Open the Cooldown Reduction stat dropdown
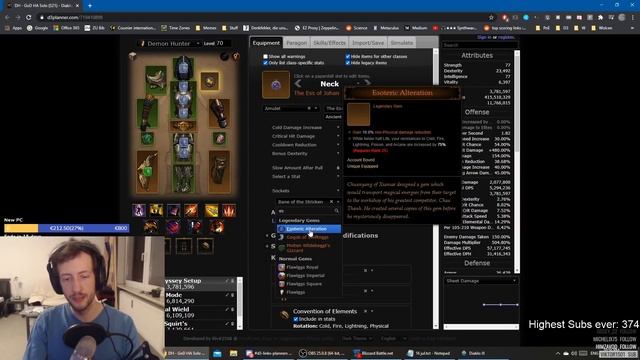Image resolution: width=640 pixels, height=360 pixels. tap(305, 144)
